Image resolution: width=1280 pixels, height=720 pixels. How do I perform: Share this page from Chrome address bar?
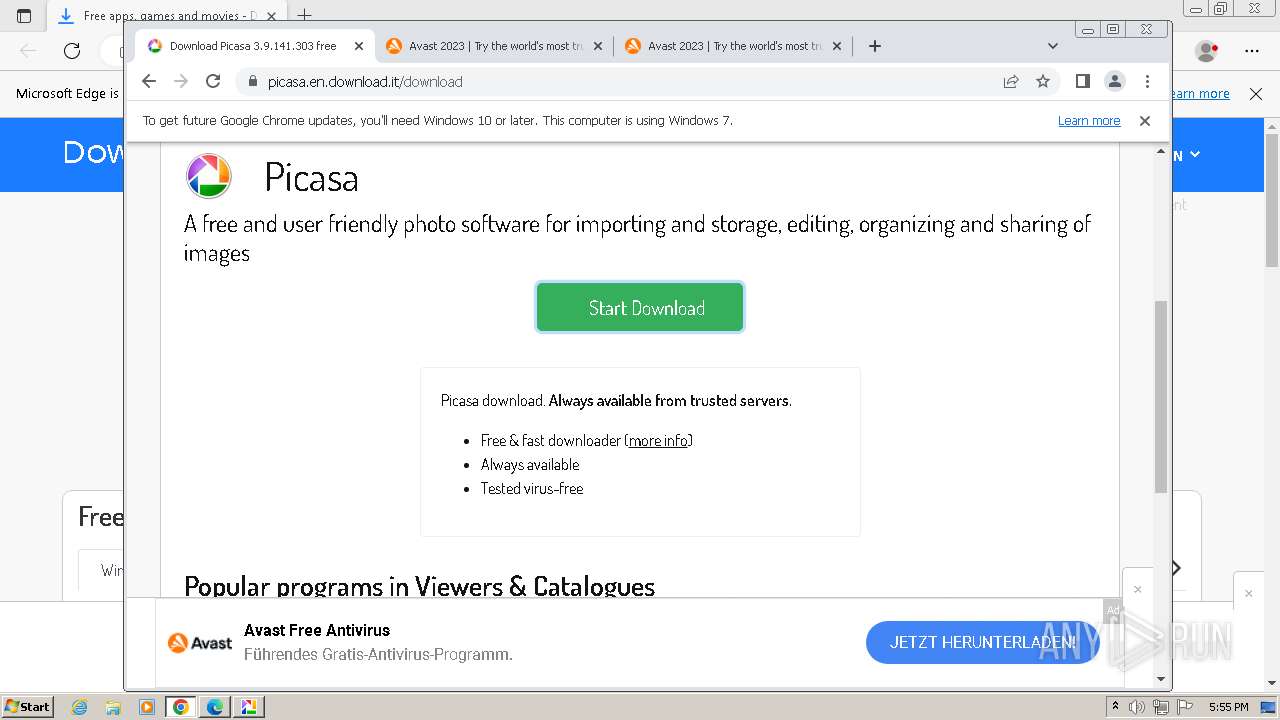click(x=1011, y=81)
